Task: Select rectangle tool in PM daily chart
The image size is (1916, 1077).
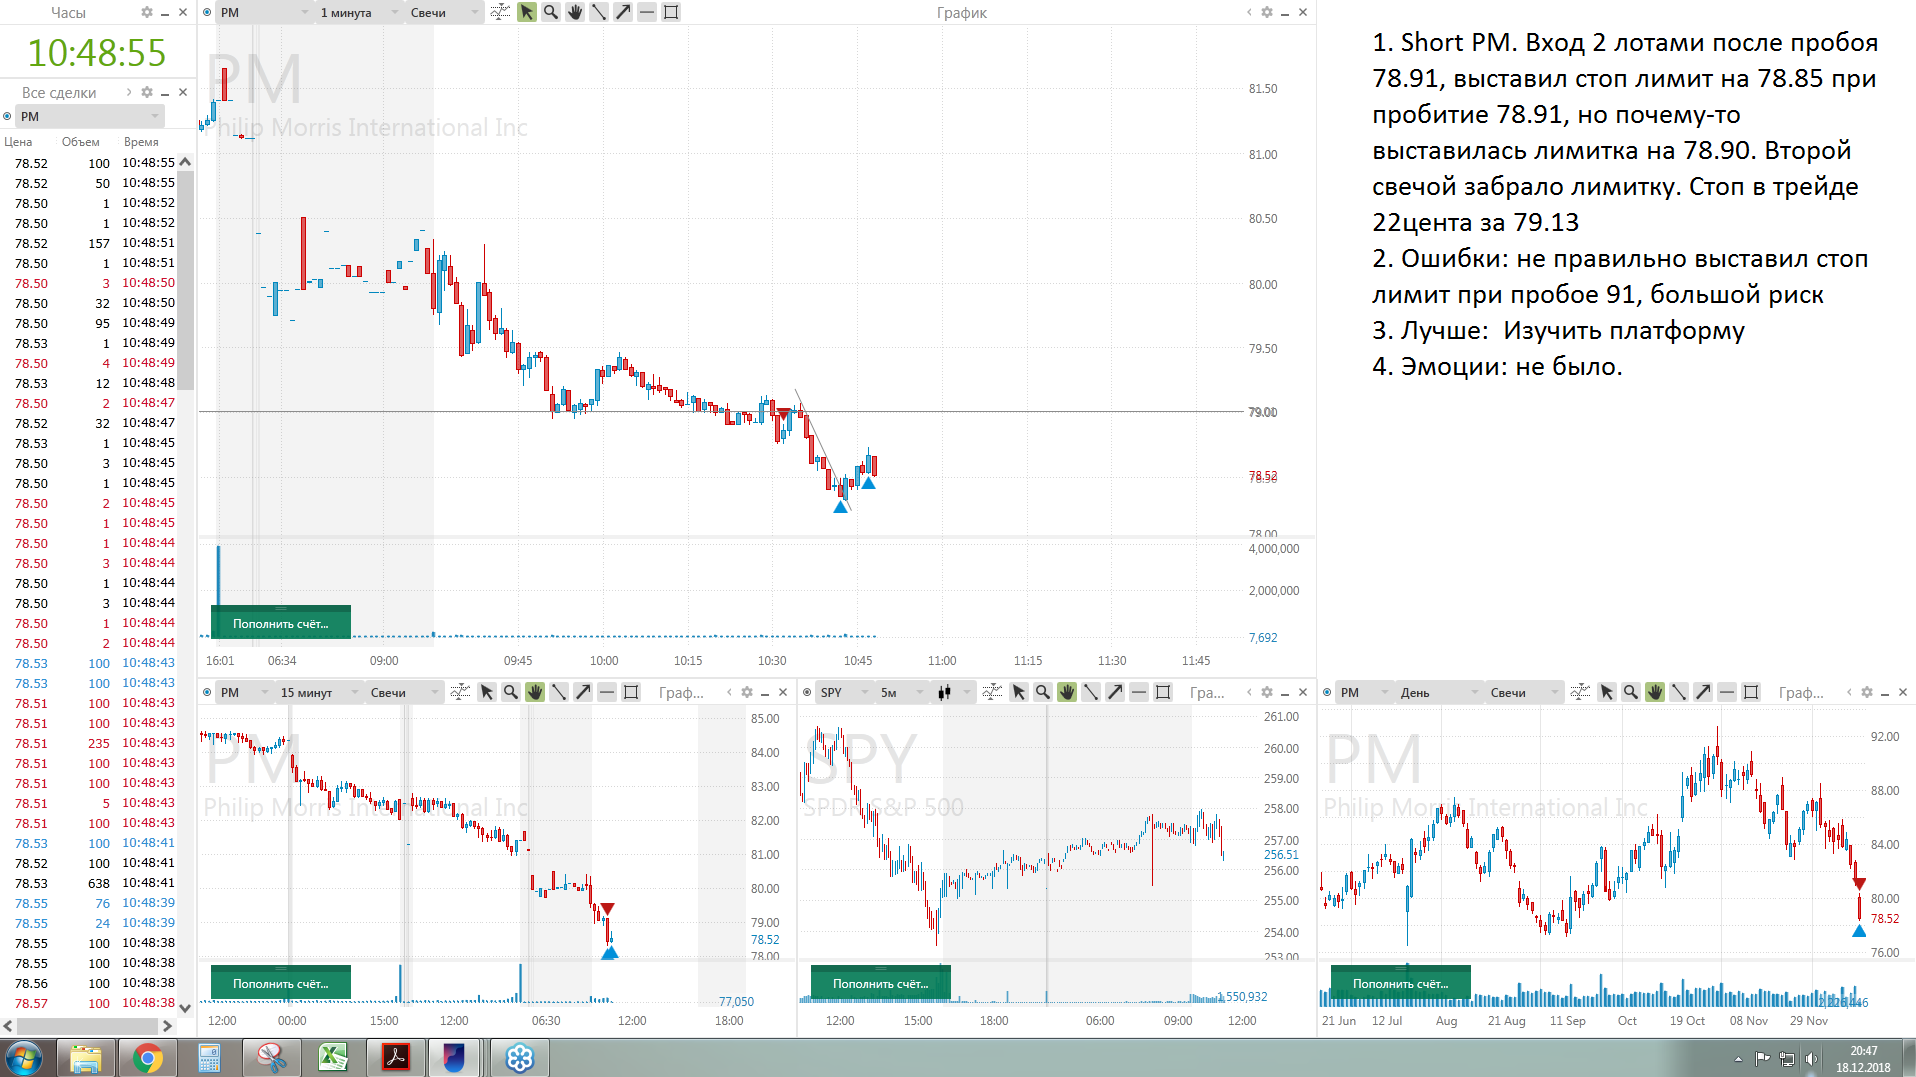Action: [1751, 692]
